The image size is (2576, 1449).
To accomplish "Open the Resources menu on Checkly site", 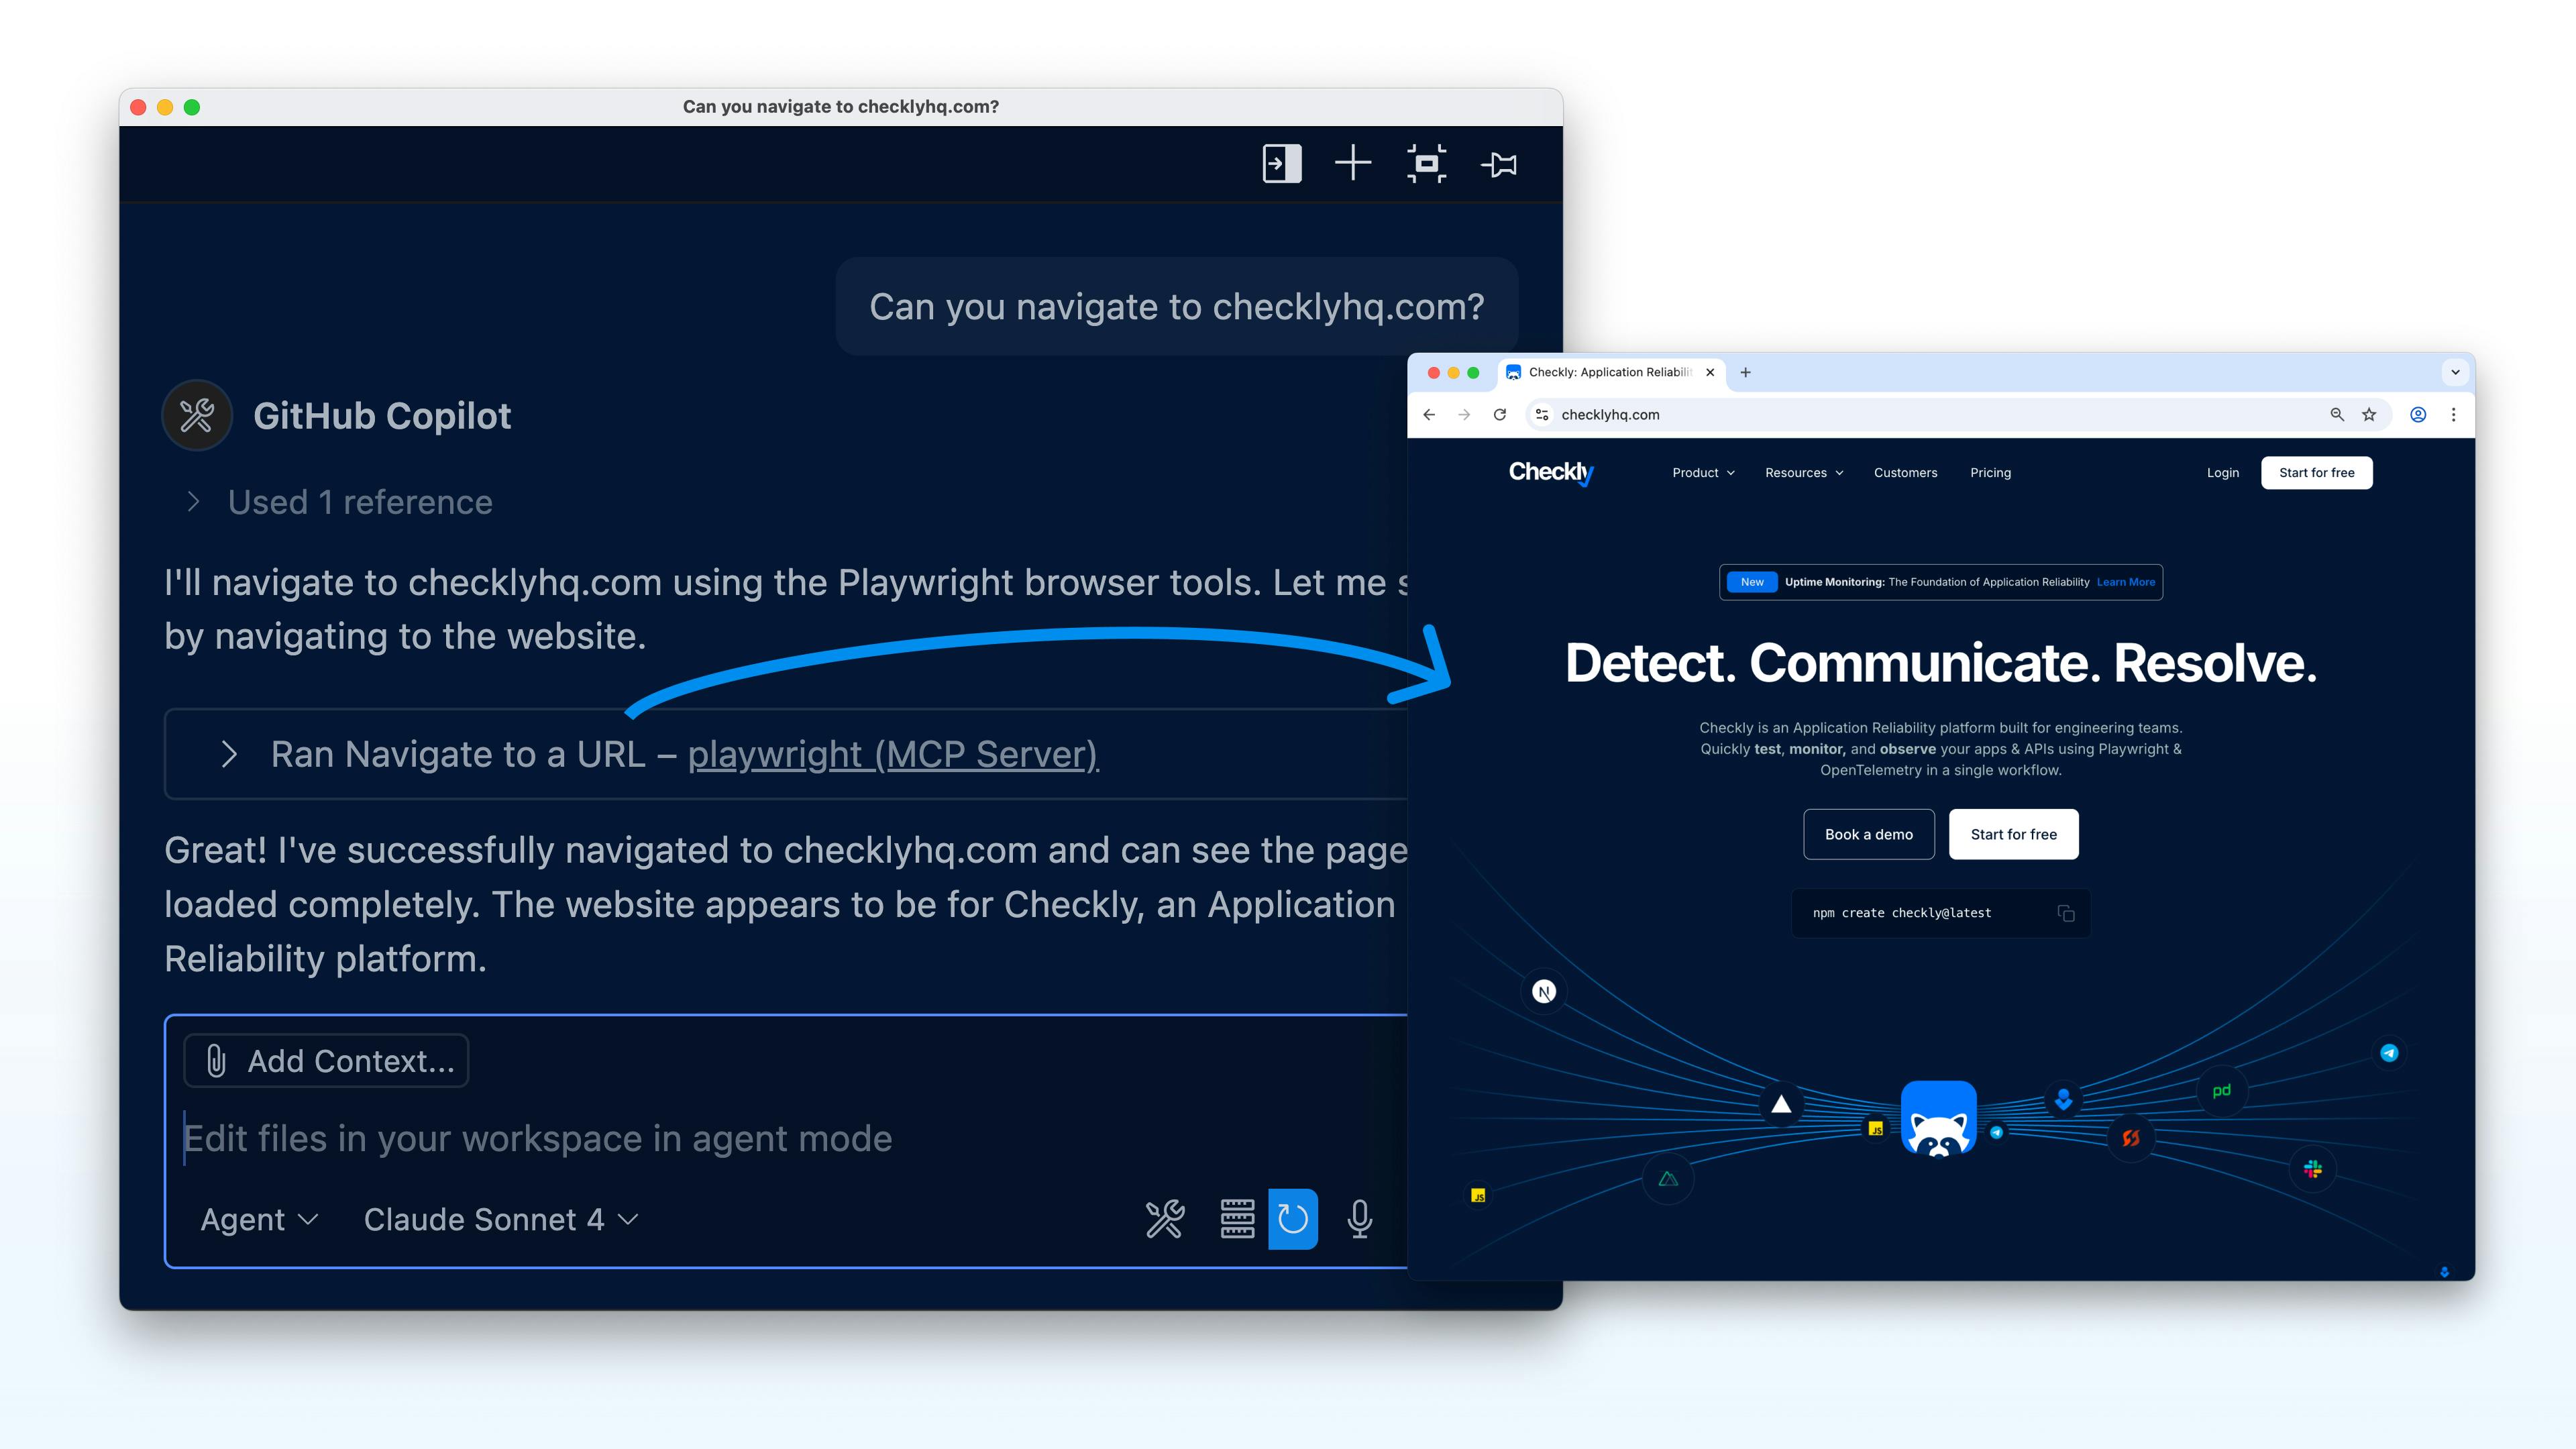I will coord(1804,473).
